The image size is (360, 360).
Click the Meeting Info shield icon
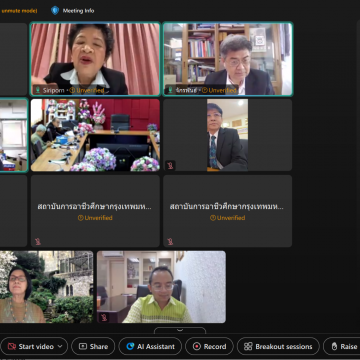point(55,11)
